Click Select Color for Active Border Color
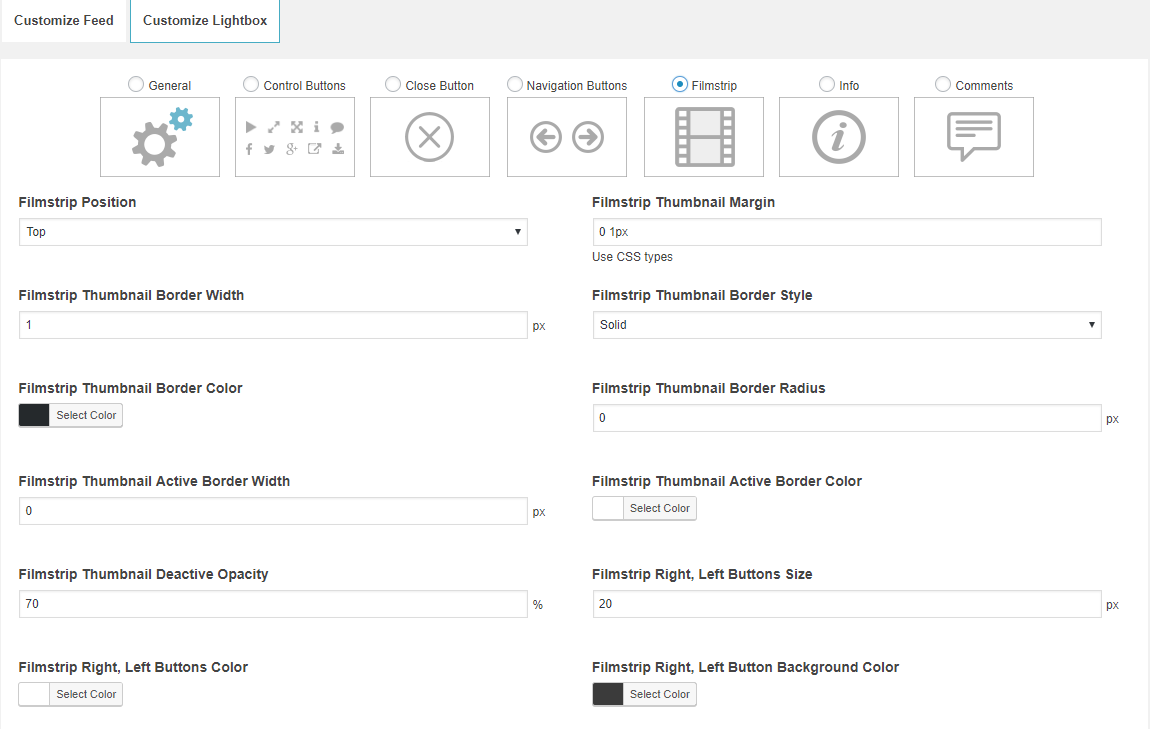The height and width of the screenshot is (729, 1150). pos(659,508)
